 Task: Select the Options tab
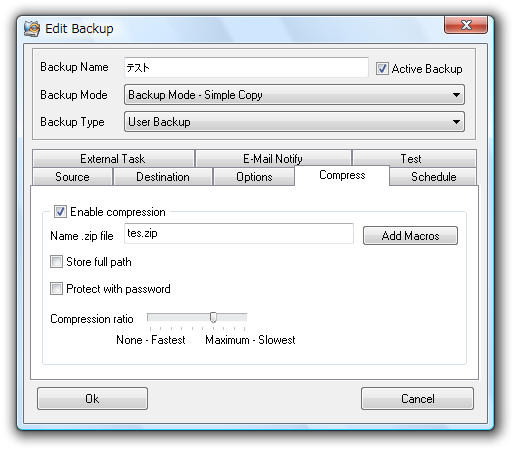[254, 177]
